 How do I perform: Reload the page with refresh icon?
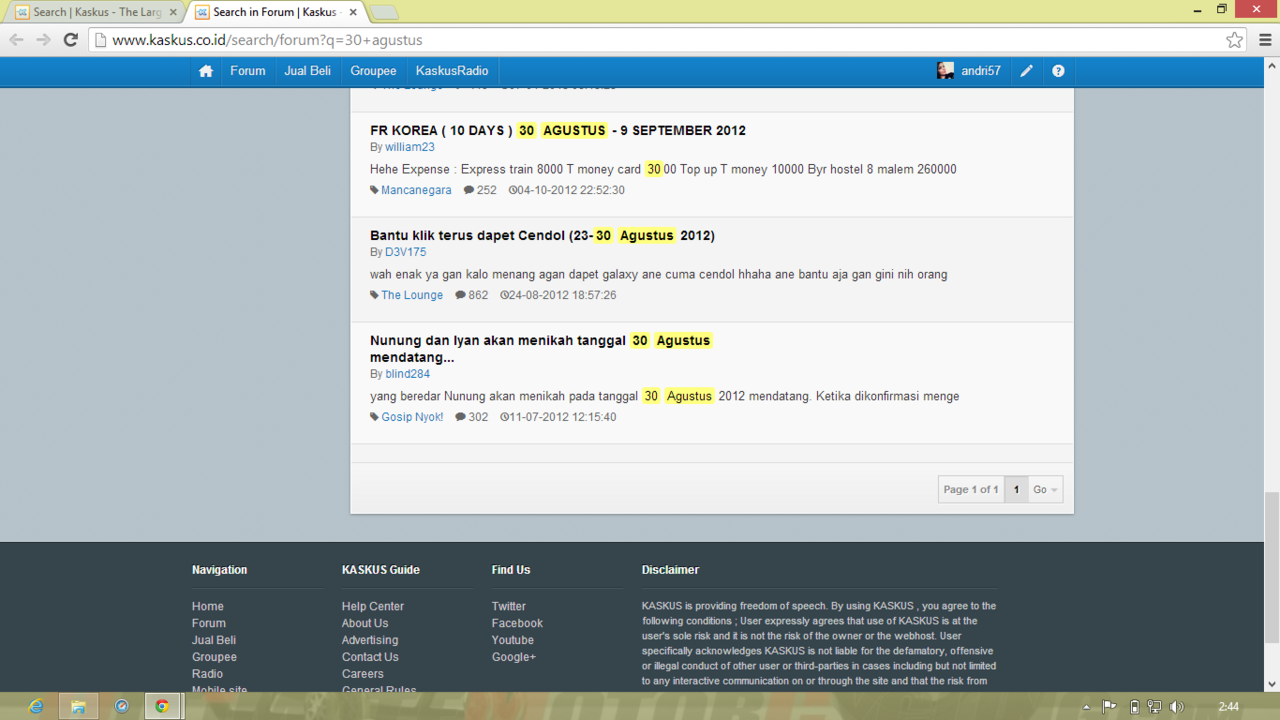[70, 40]
